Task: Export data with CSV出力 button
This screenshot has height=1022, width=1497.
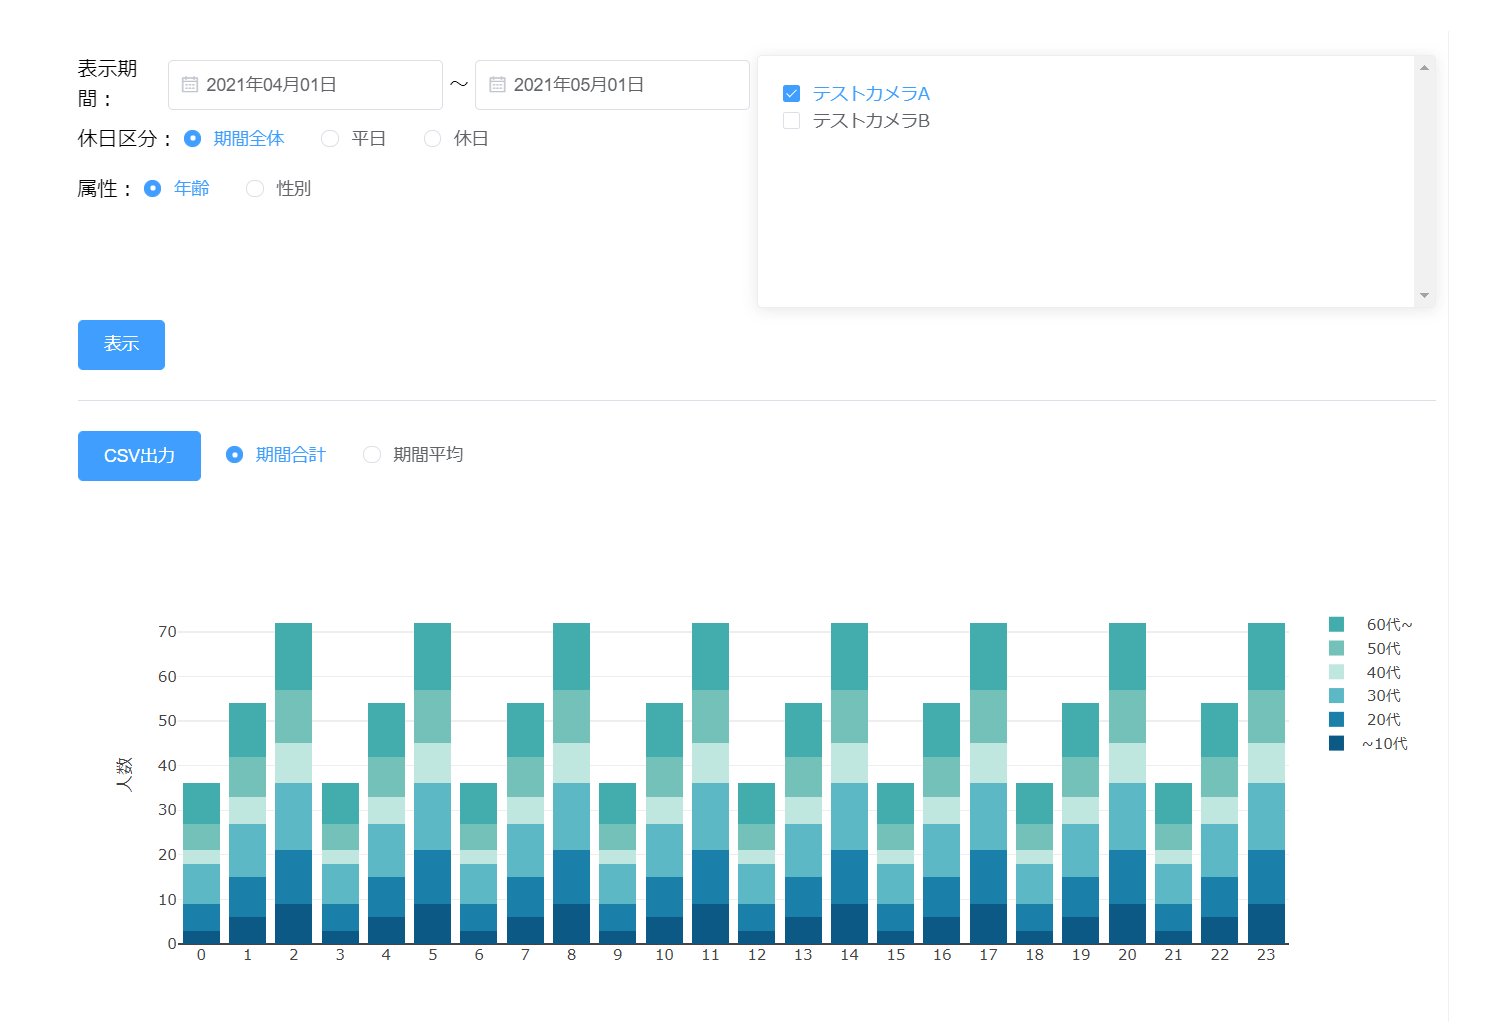Action: click(139, 456)
